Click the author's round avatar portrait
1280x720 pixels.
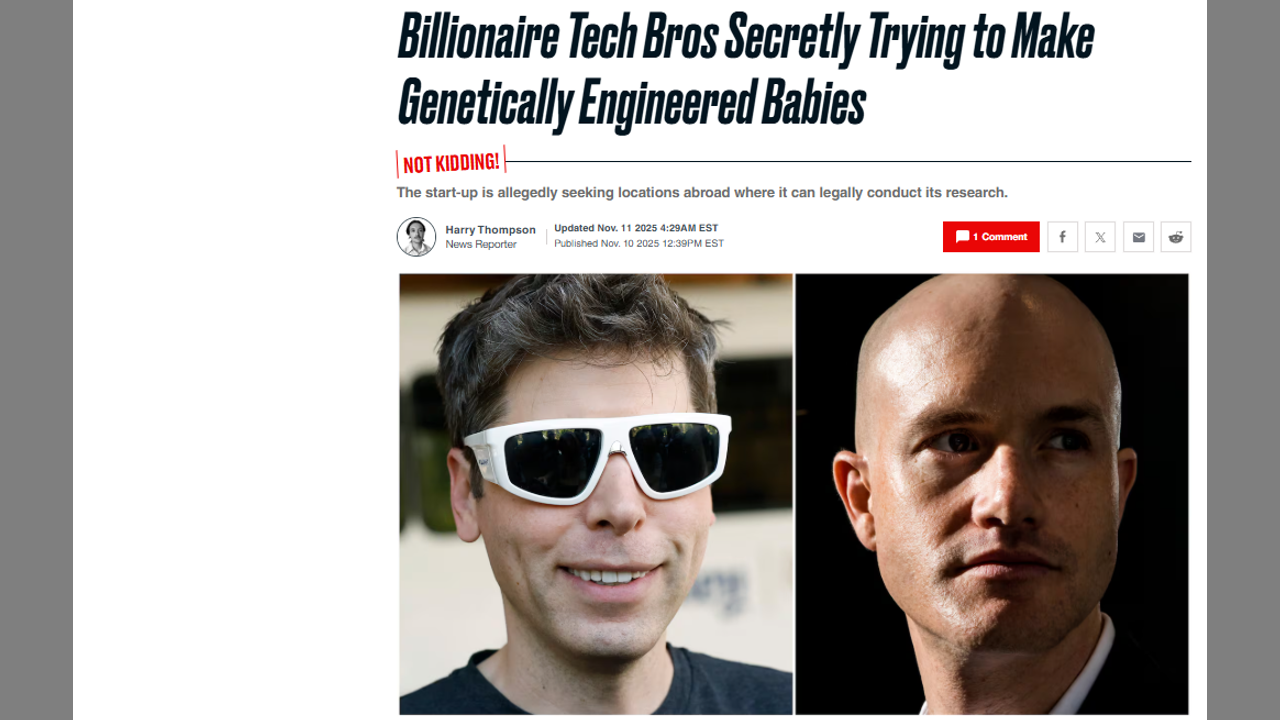pyautogui.click(x=416, y=237)
